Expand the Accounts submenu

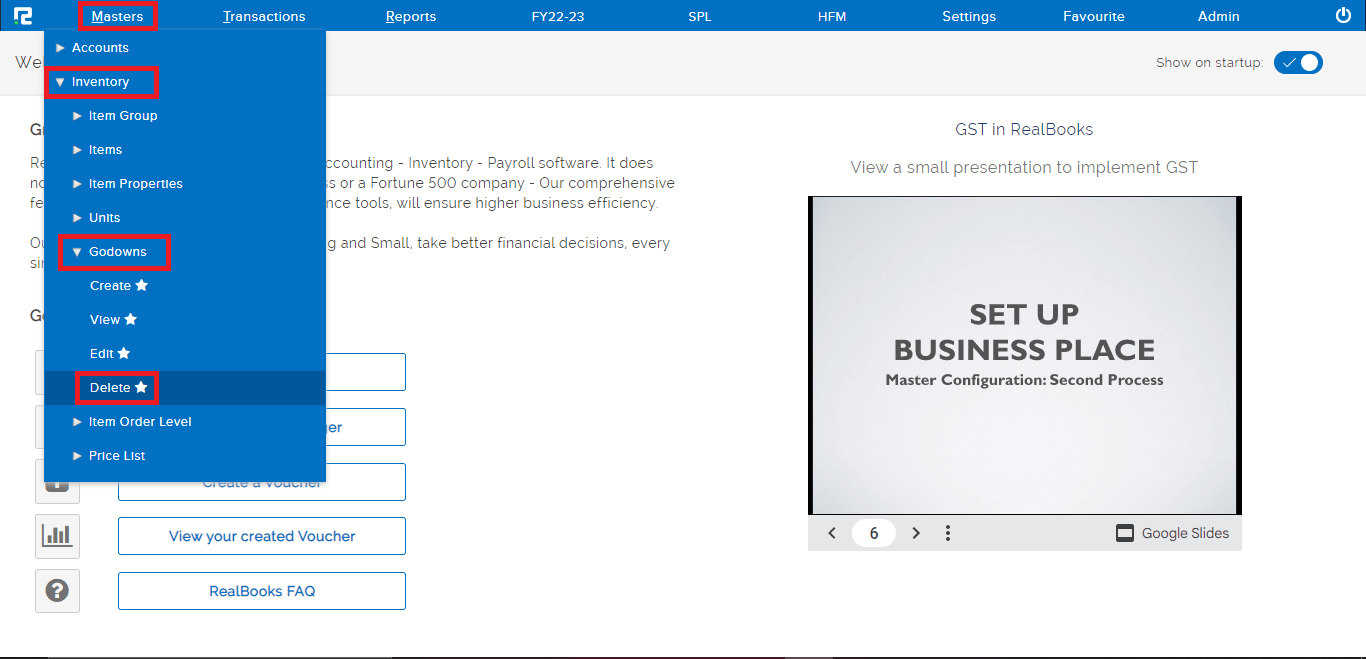99,48
